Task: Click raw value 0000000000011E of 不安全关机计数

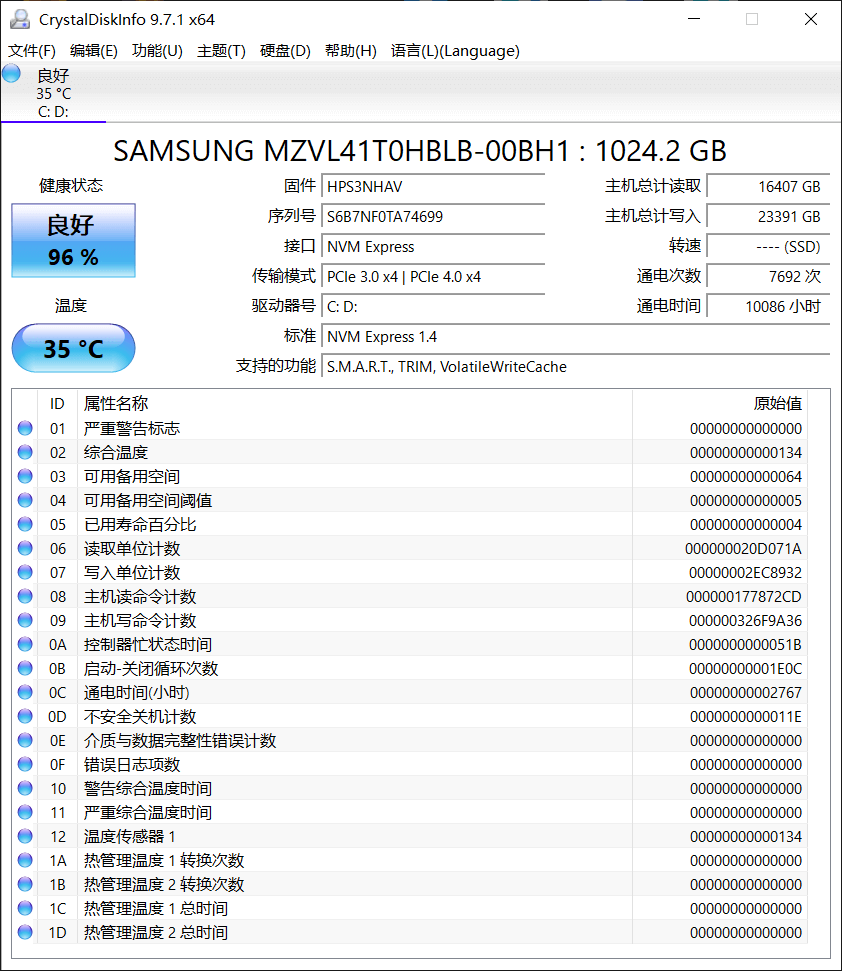Action: (745, 716)
